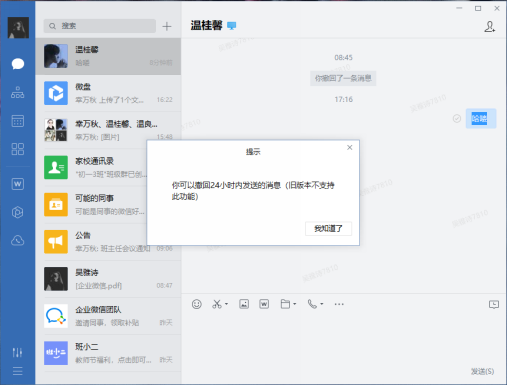The image size is (508, 385).
Task: Click the send file folder icon
Action: (285, 304)
